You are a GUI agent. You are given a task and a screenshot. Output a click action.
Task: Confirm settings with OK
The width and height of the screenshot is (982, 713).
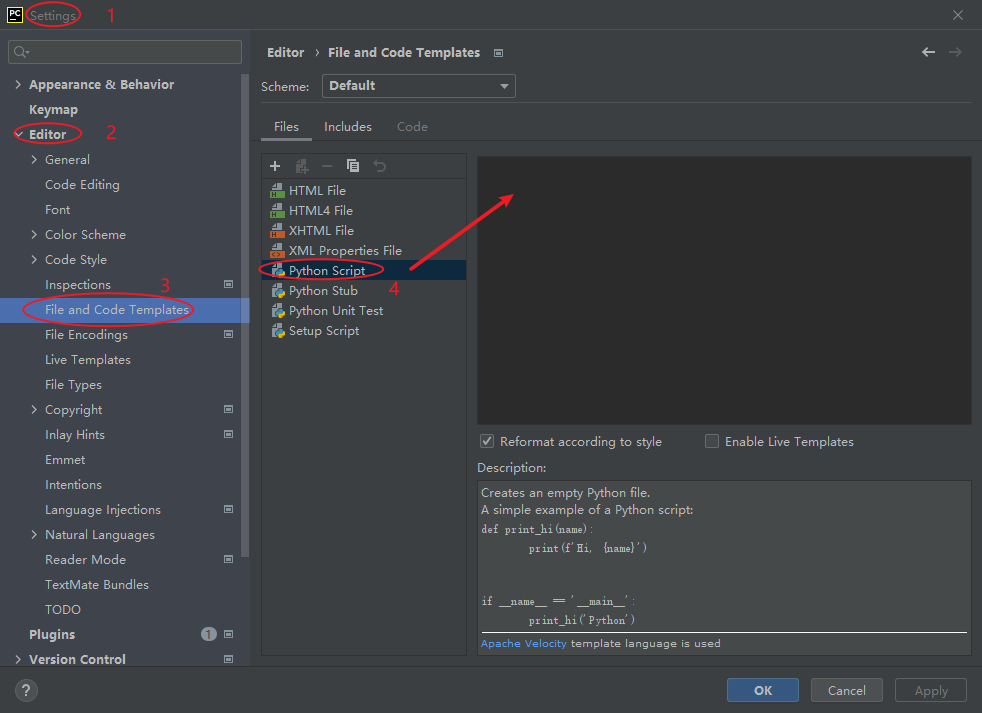(x=762, y=690)
